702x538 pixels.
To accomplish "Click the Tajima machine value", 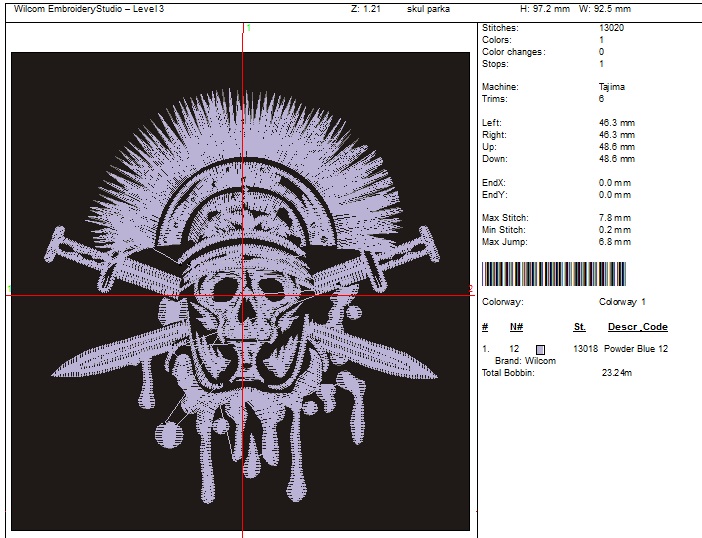I will click(x=611, y=87).
